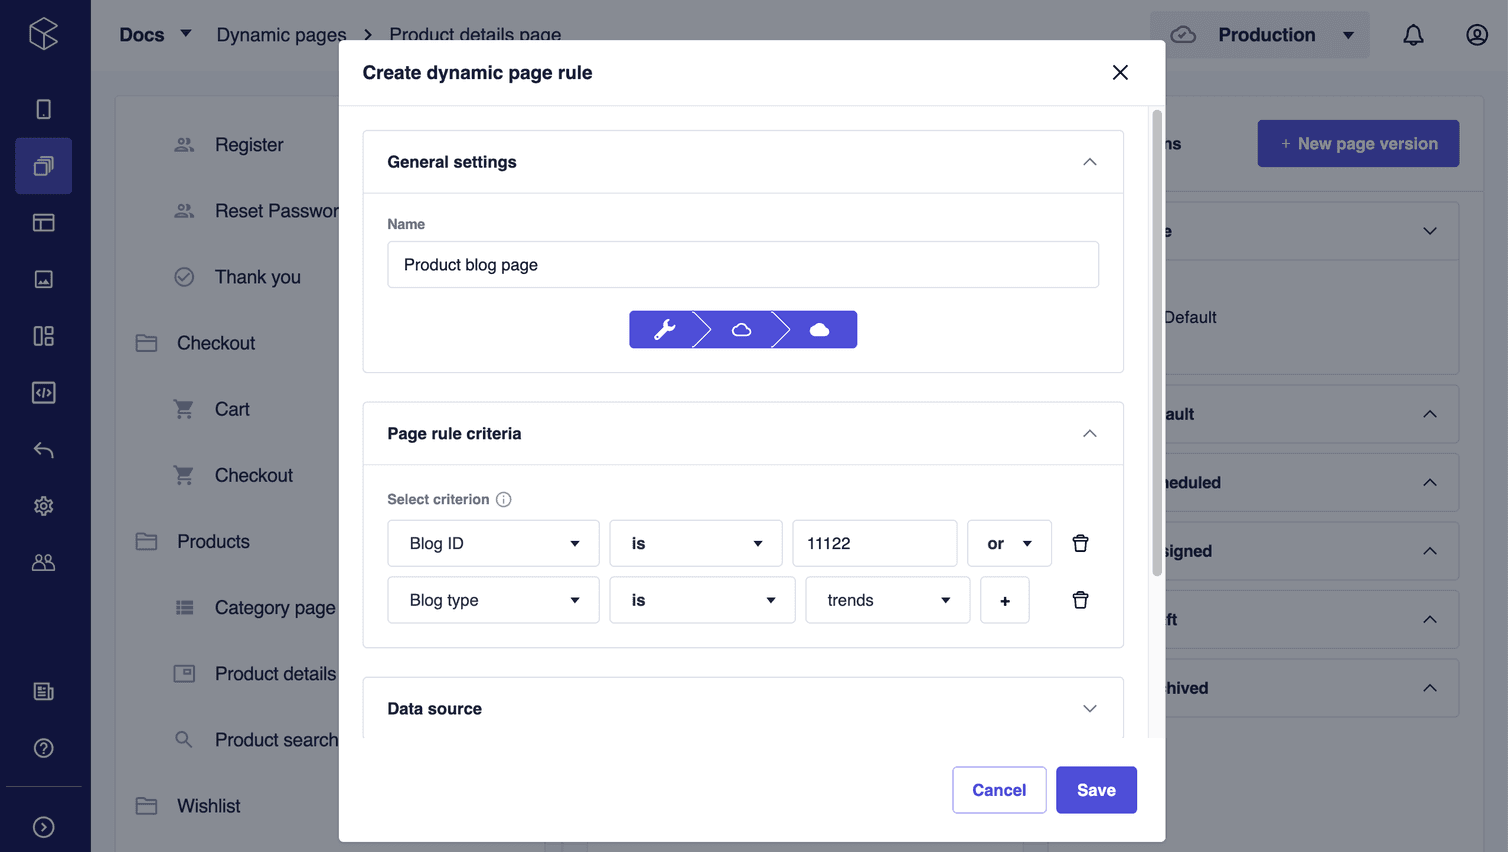This screenshot has height=852, width=1508.
Task: Delete the Blog ID criterion row
Action: coord(1080,543)
